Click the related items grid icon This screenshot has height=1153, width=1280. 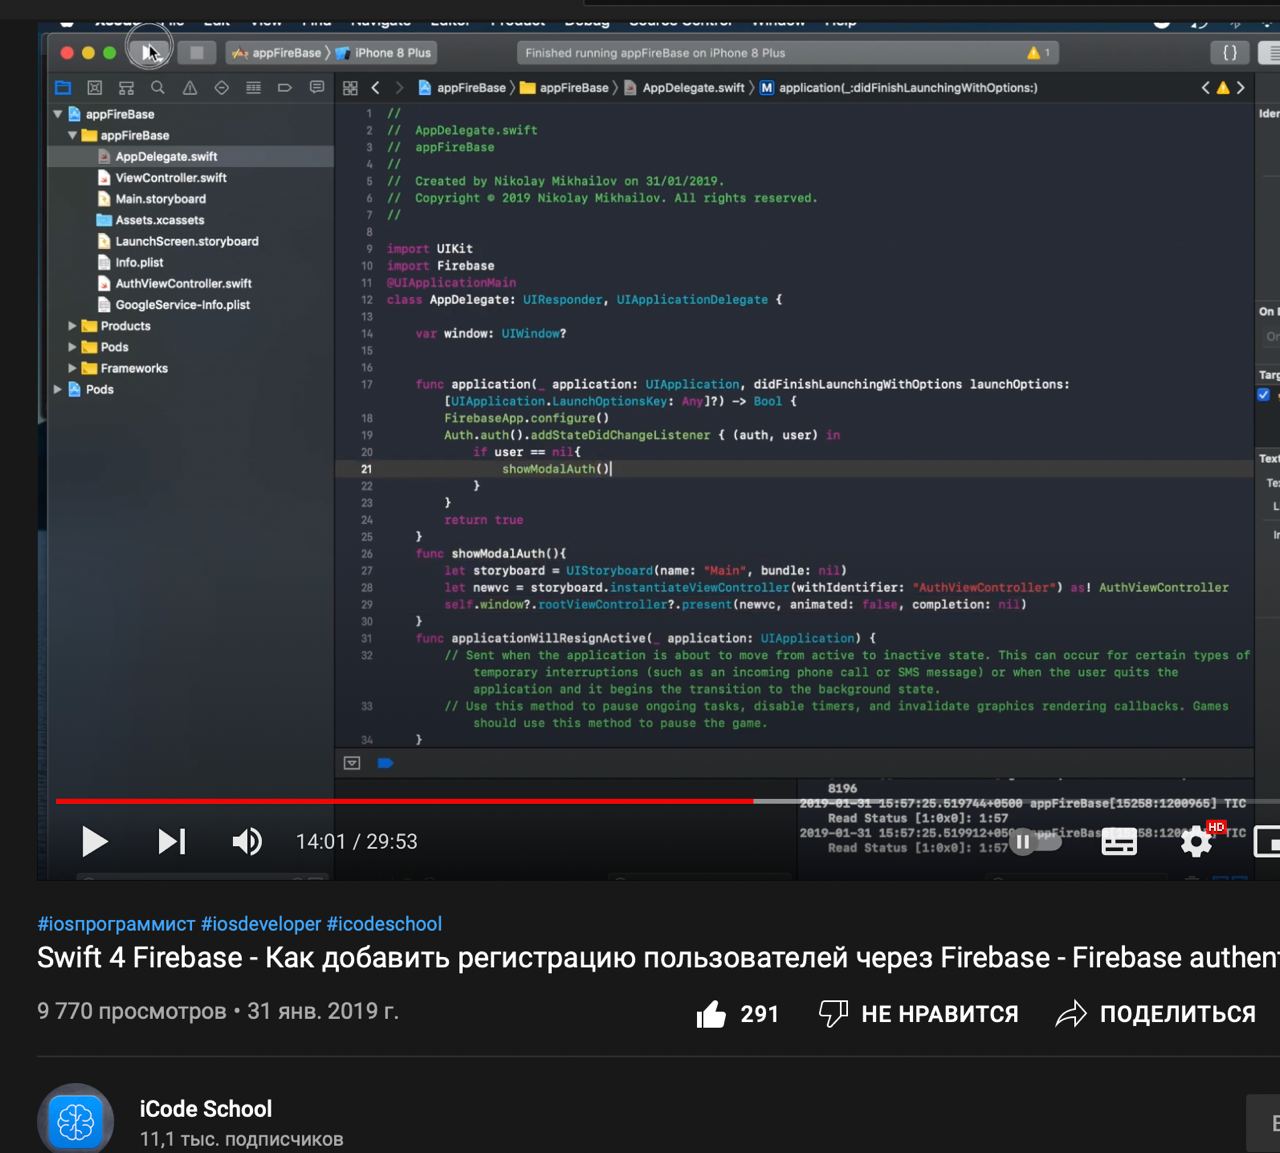[350, 88]
